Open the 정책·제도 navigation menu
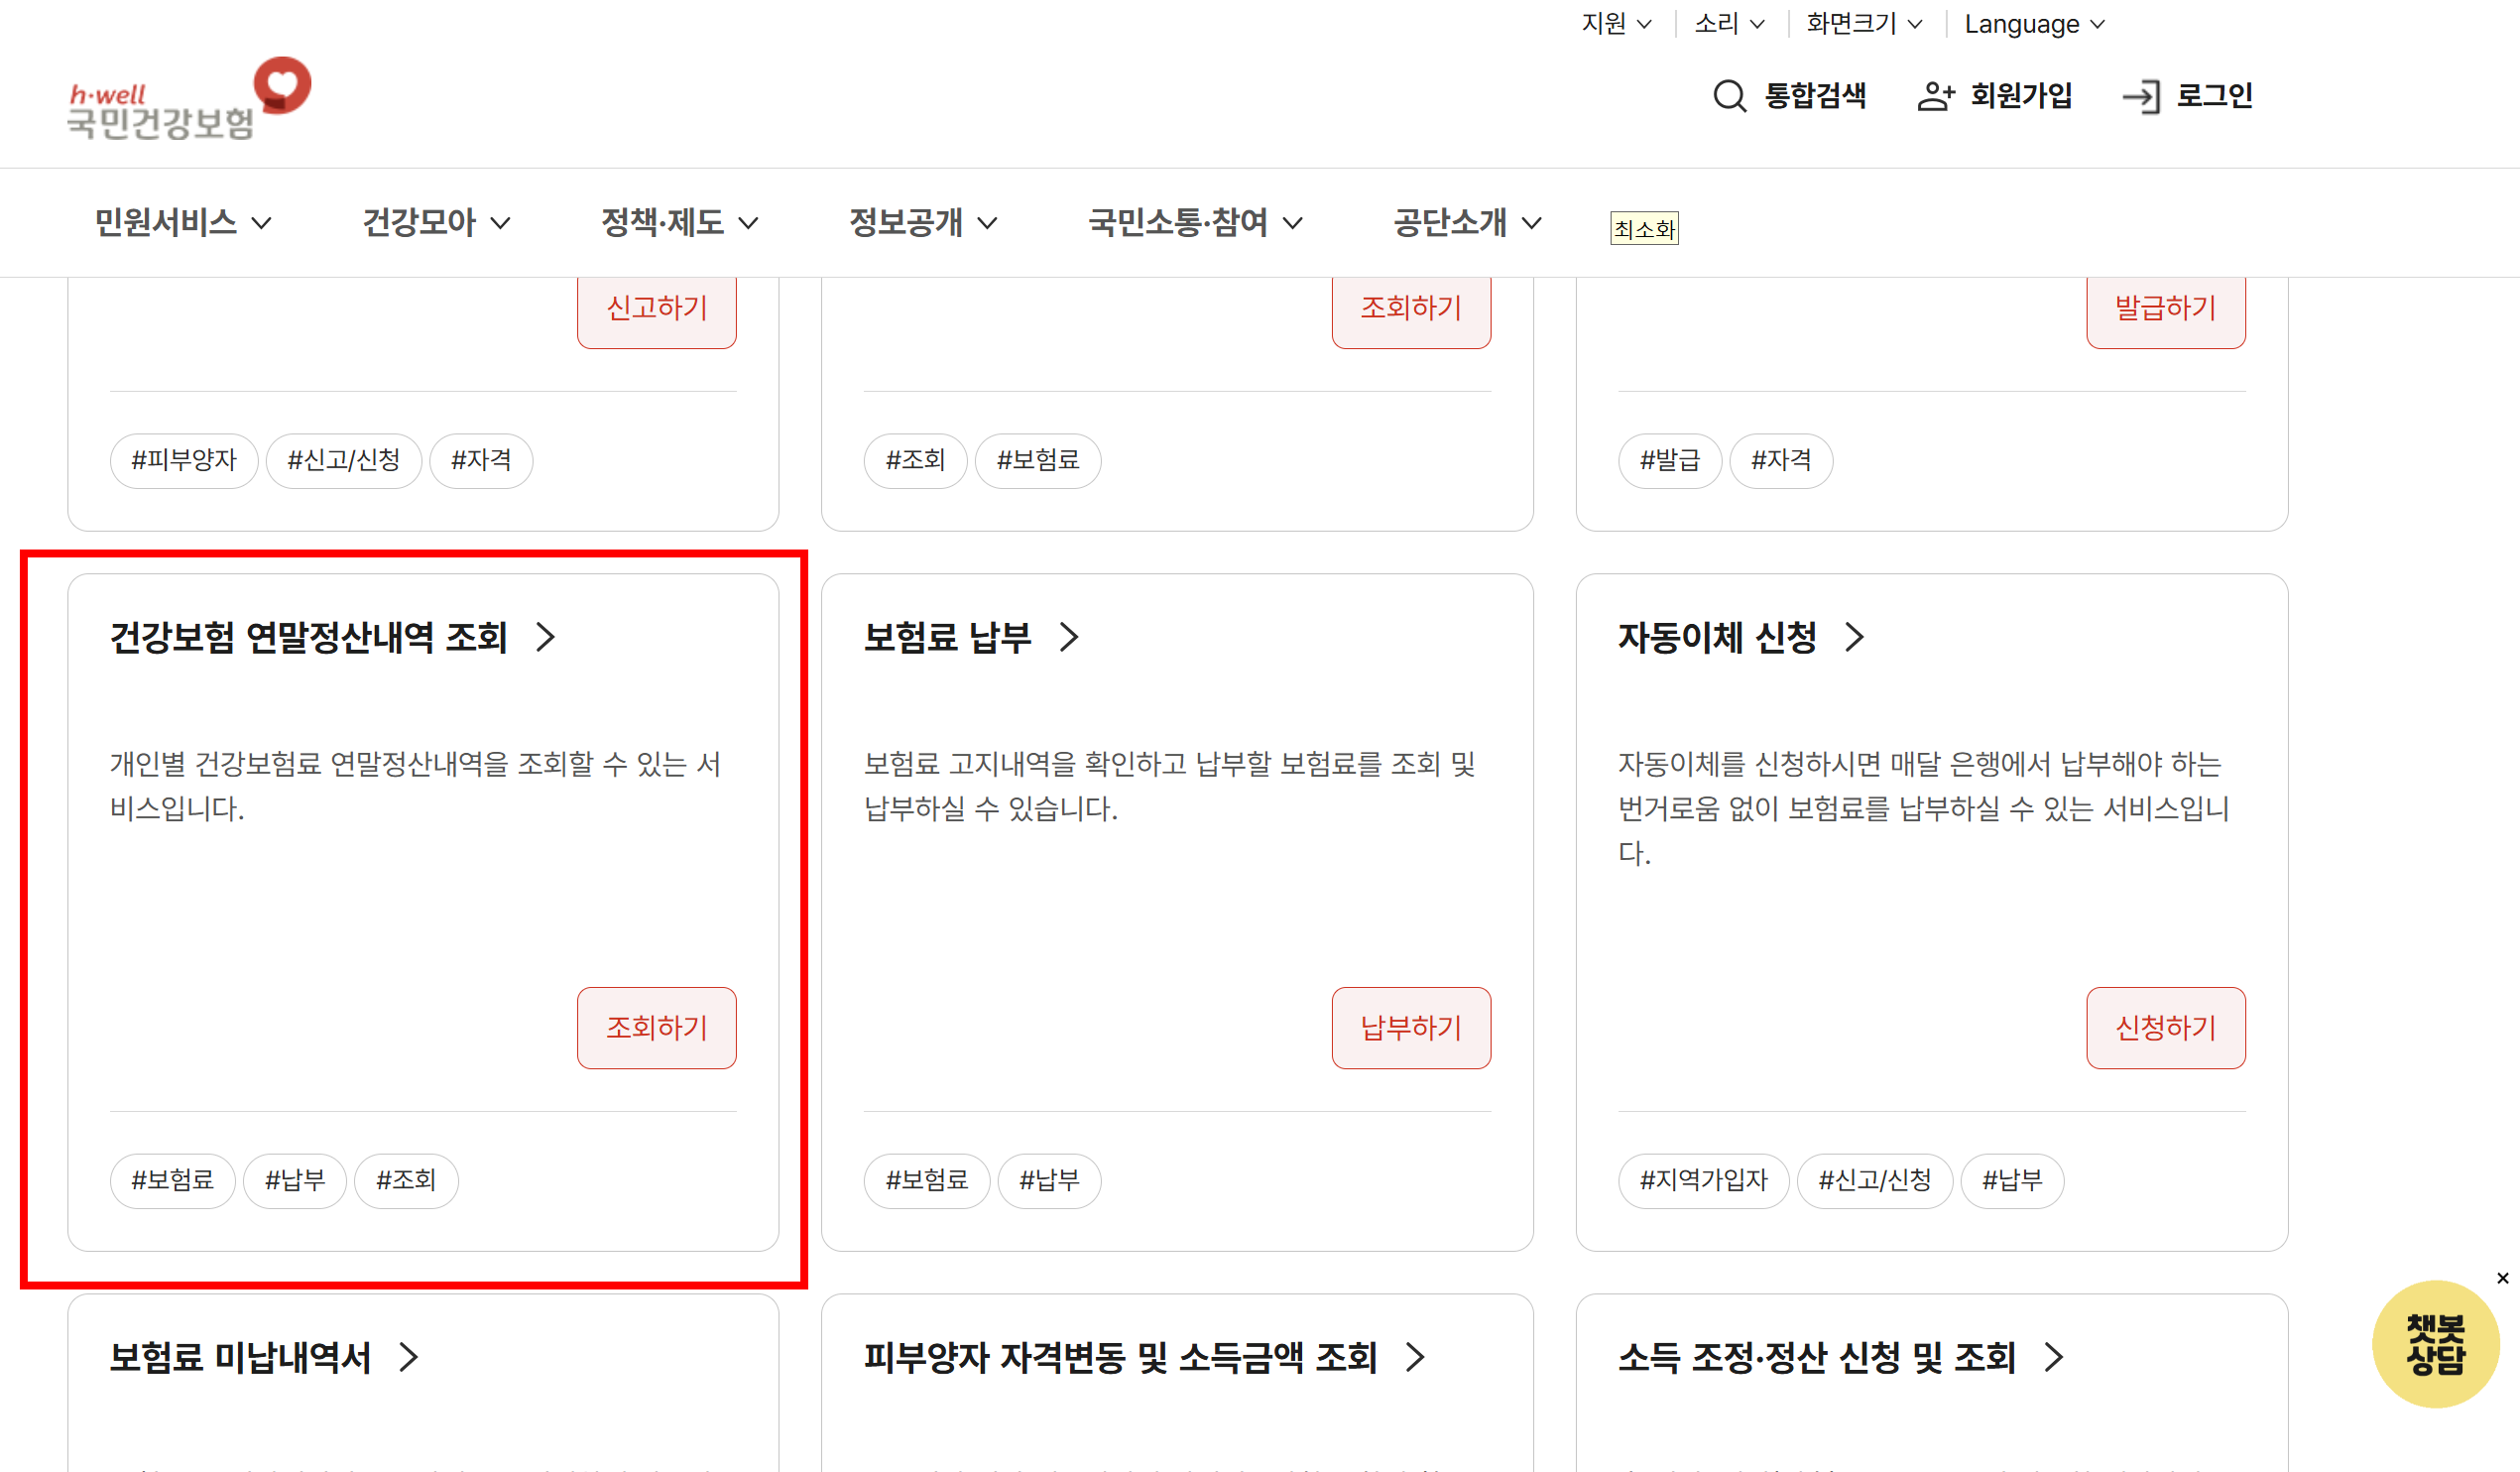2520x1472 pixels. coord(679,222)
